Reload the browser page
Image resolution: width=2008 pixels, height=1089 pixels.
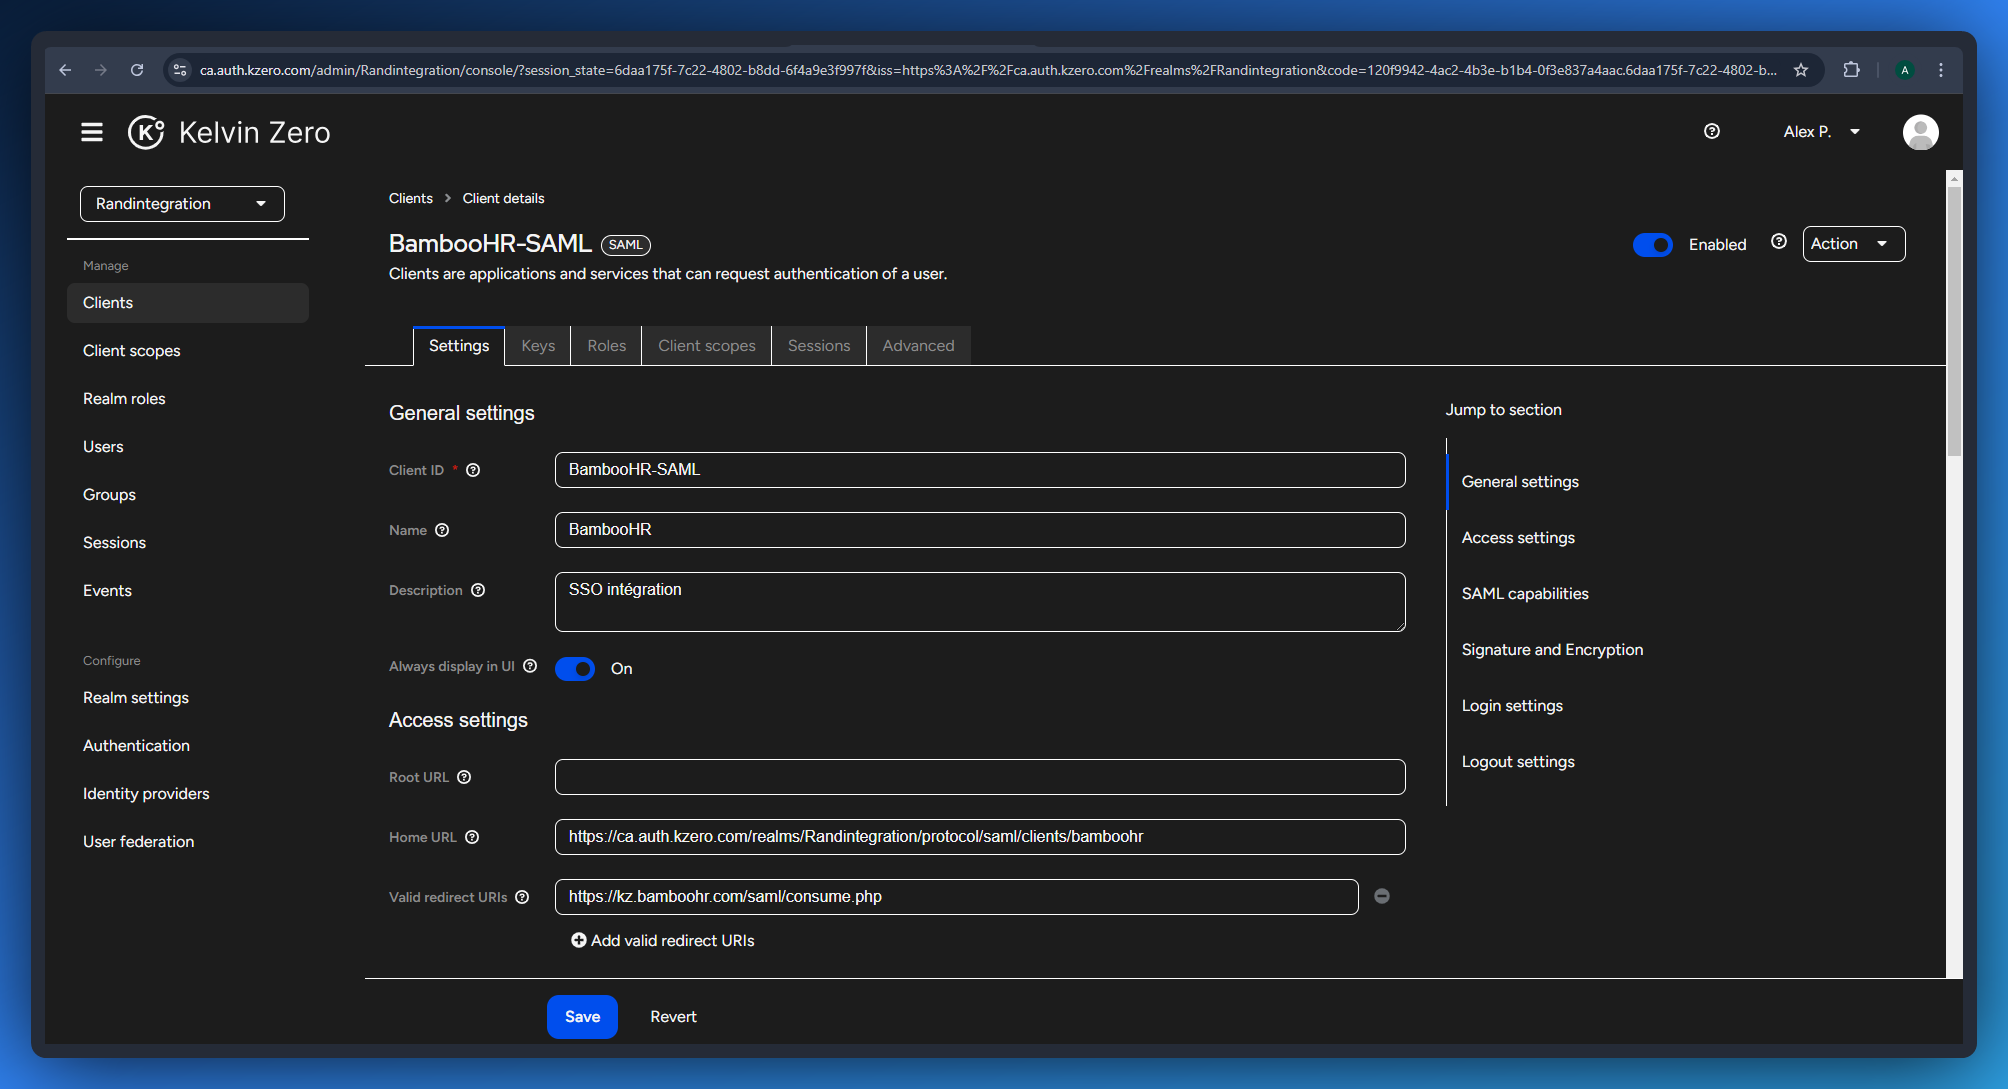[137, 70]
